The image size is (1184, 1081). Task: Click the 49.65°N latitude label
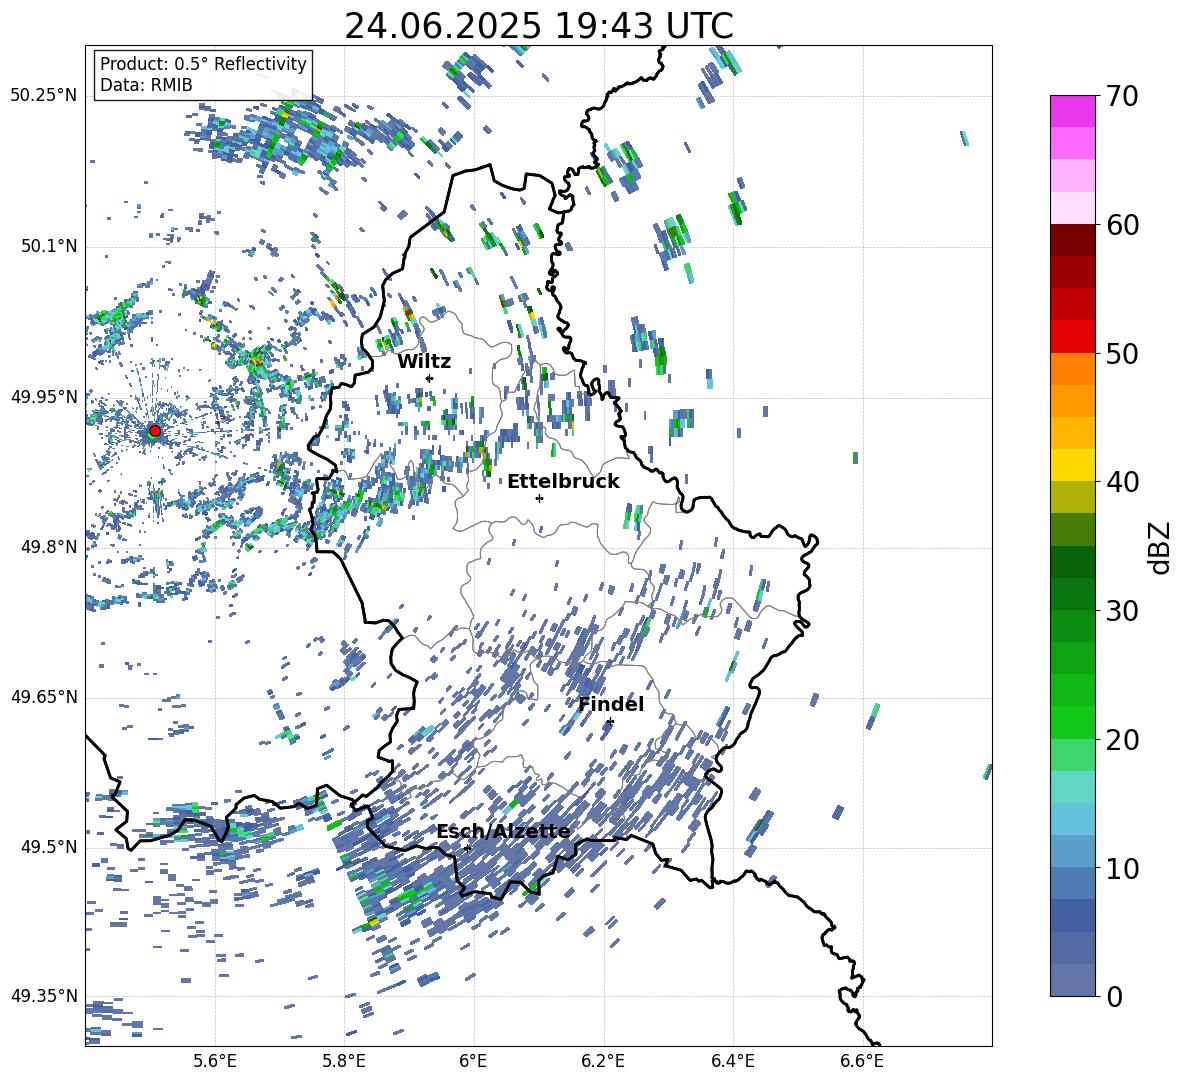click(44, 696)
